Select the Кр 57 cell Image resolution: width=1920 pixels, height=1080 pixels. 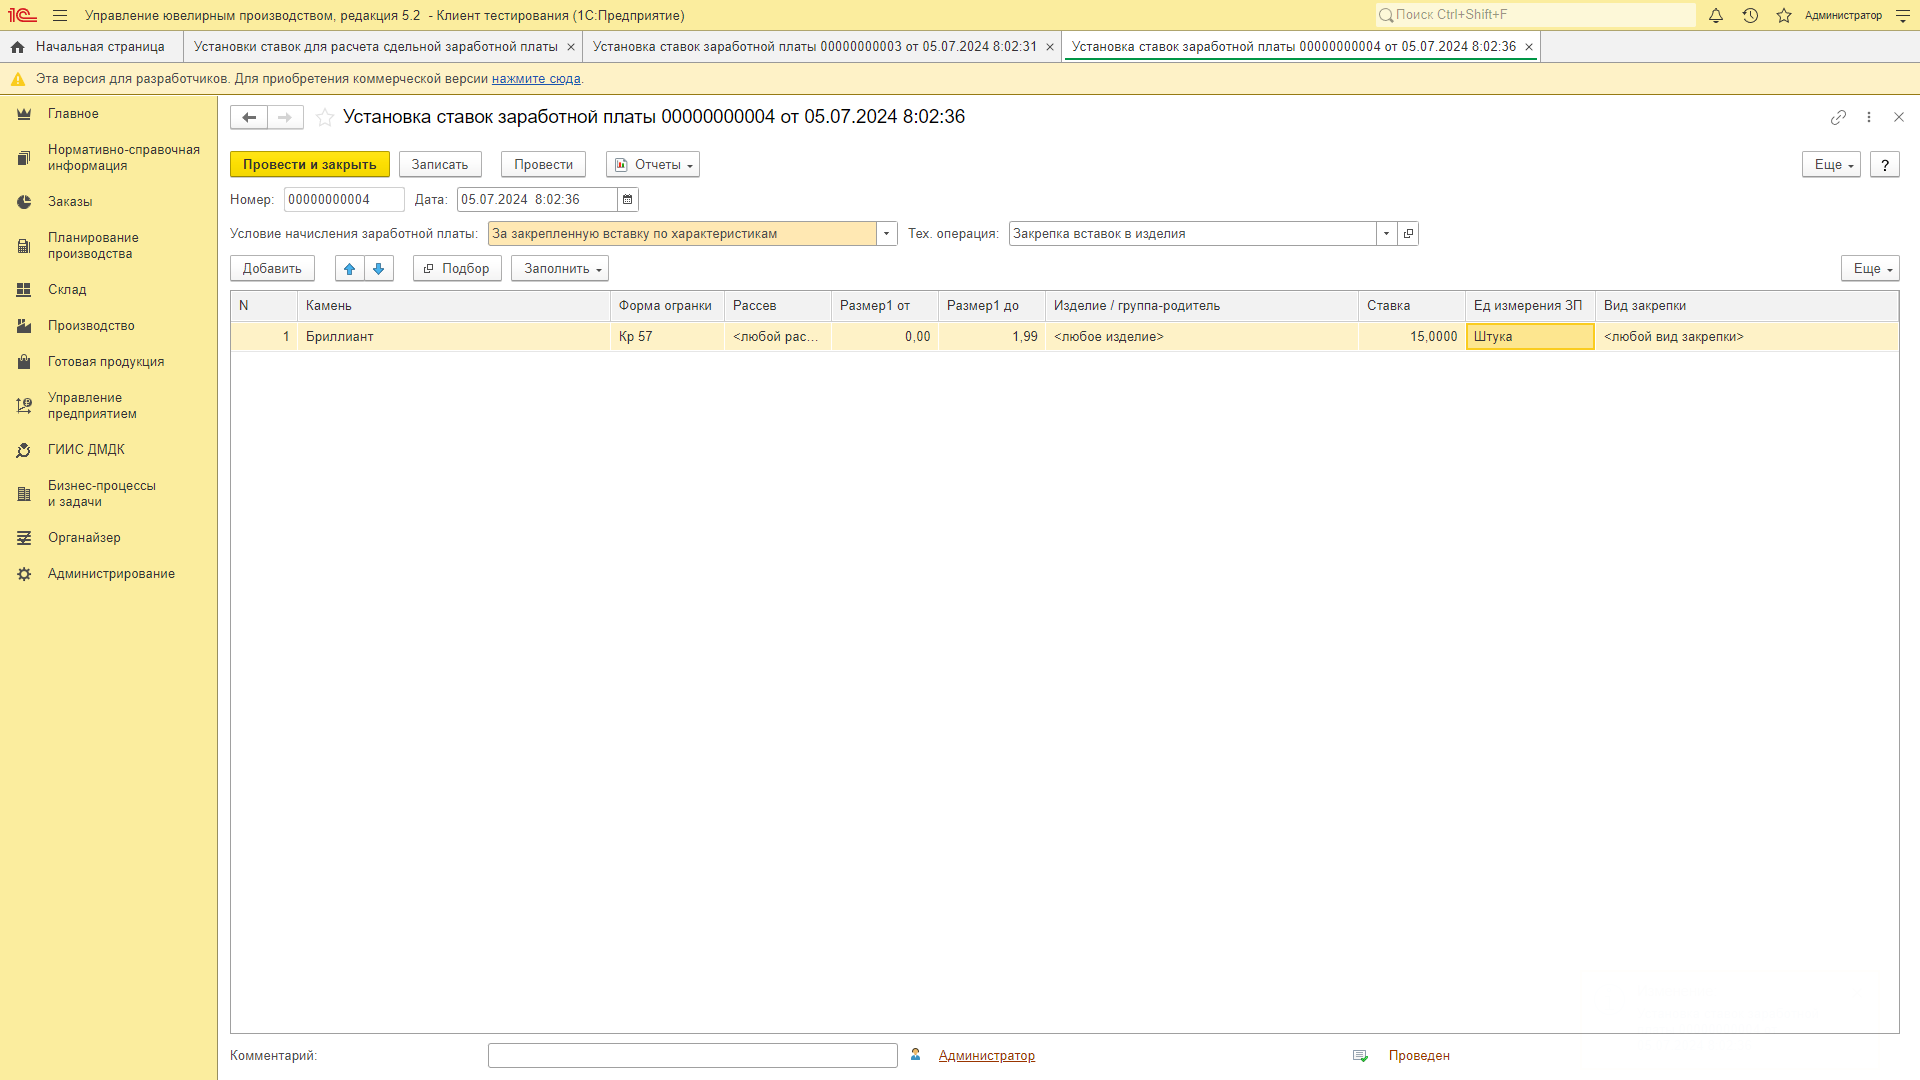pos(667,337)
